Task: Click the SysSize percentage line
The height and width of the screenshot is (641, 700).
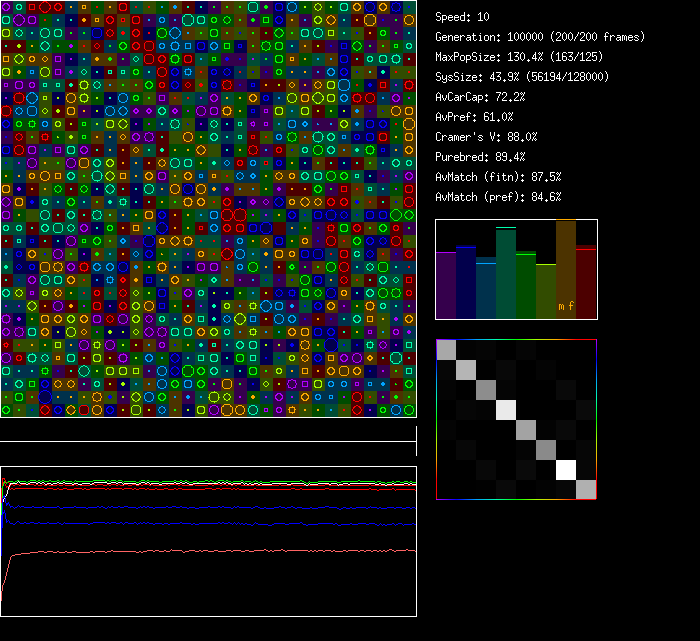Action: coord(522,77)
